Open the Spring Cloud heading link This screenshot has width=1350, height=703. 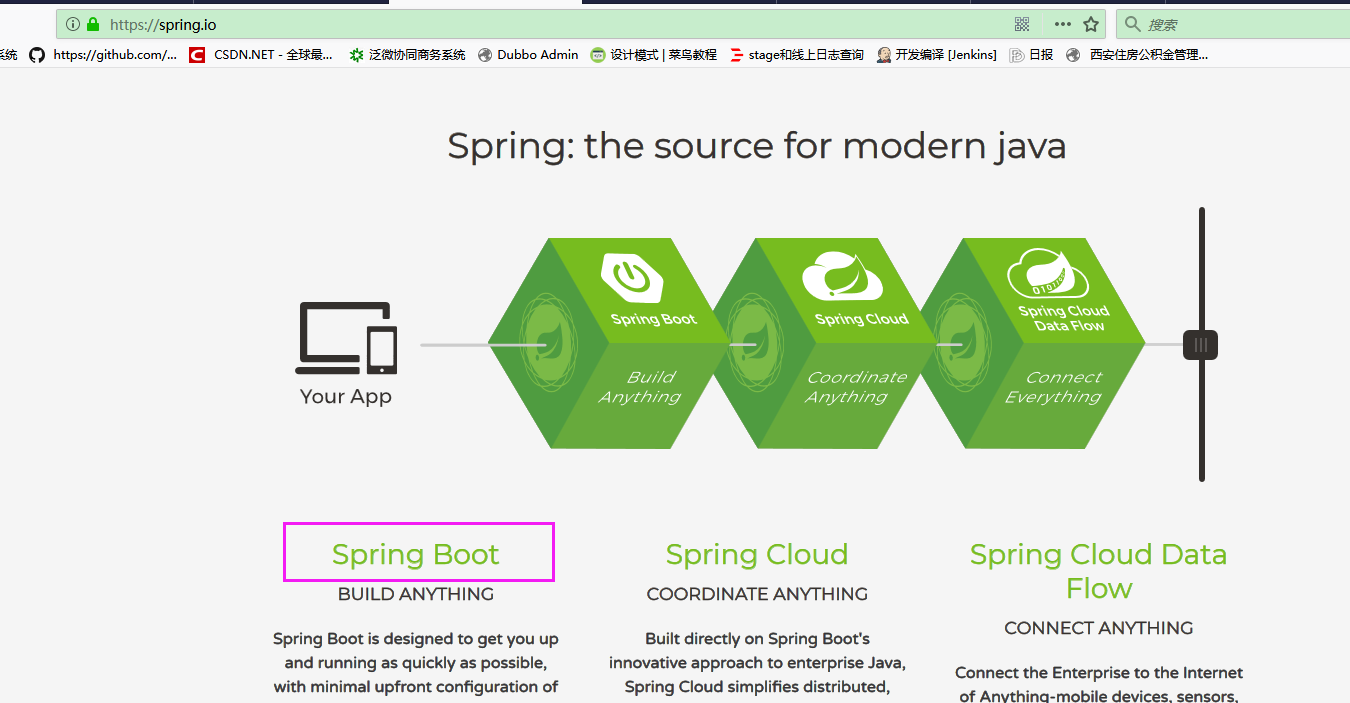(757, 554)
